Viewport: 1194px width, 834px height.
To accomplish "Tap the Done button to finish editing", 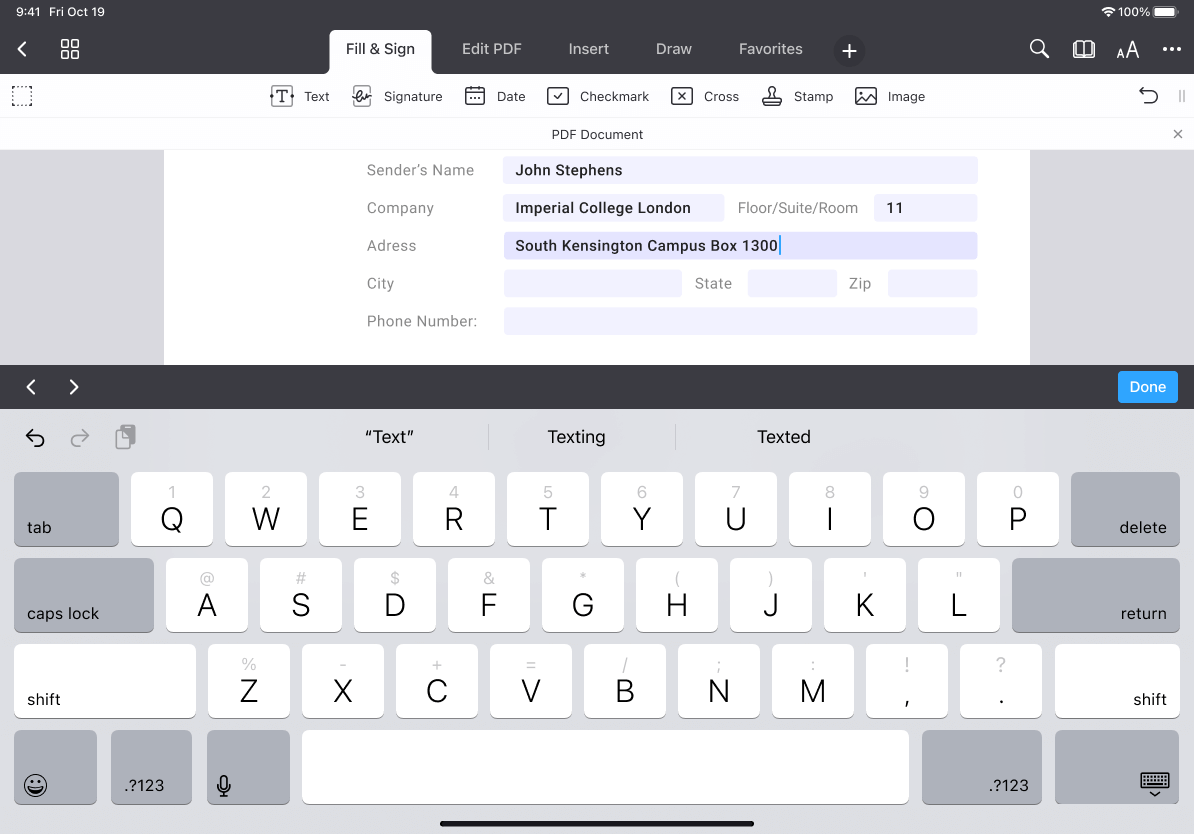I will coord(1147,387).
